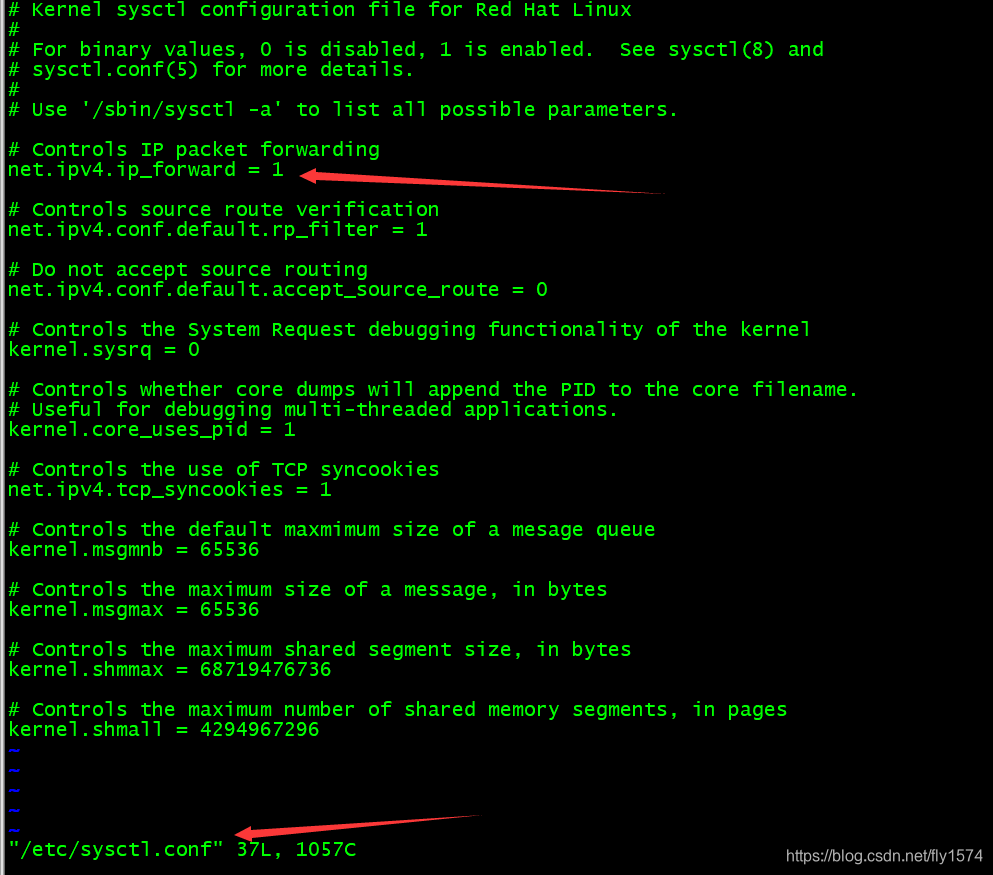
Task: Click the 37L, 1057C status text
Action: pyautogui.click(x=296, y=850)
